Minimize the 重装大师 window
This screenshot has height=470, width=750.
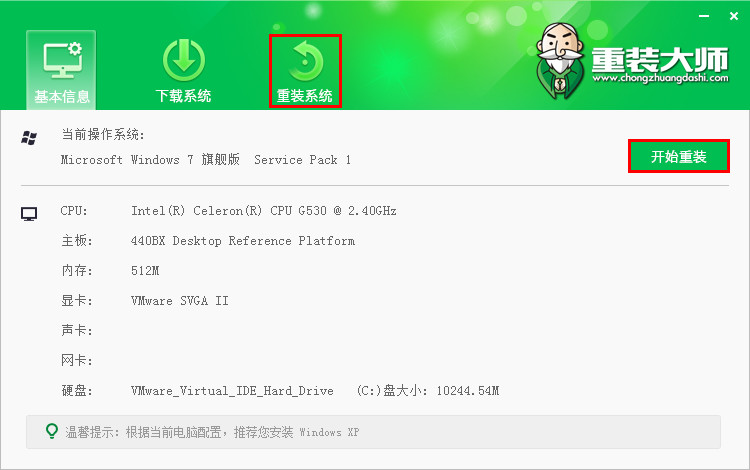704,16
